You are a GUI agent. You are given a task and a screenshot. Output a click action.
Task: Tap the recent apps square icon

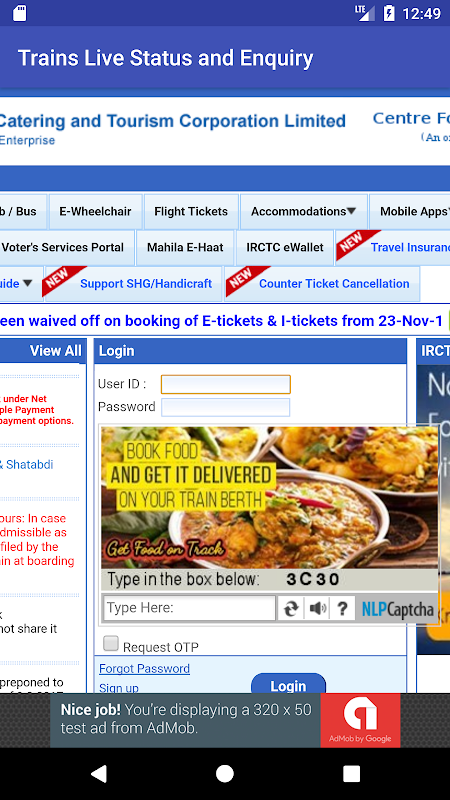click(351, 773)
